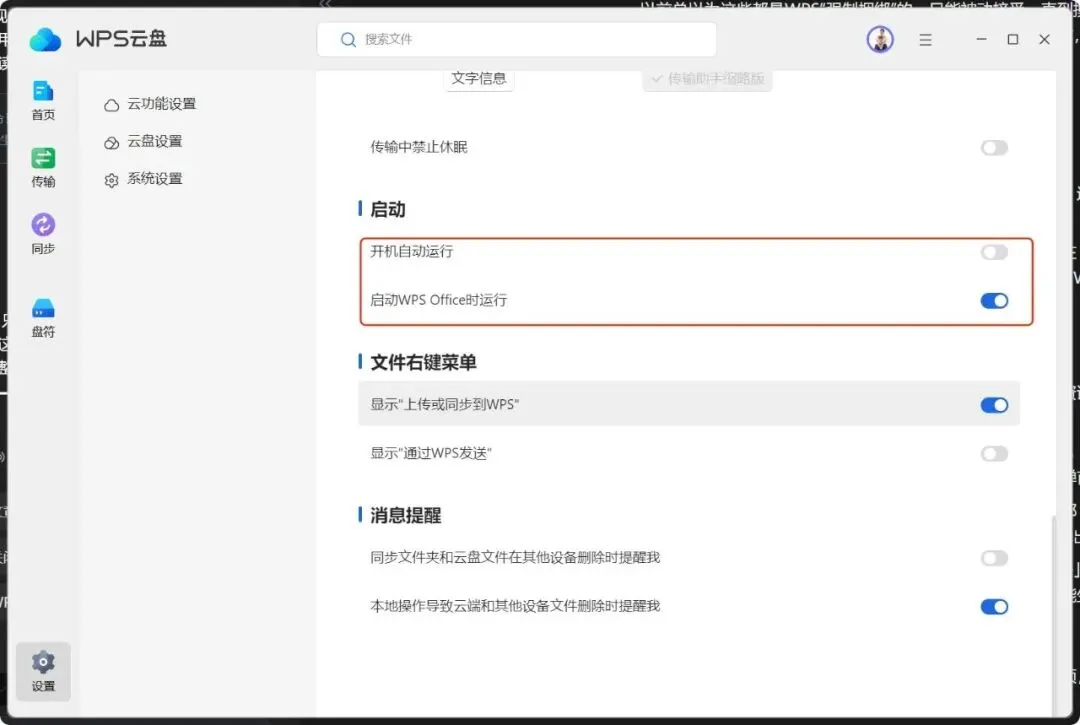The image size is (1080, 725).
Task: Click the 搜索文件 search field
Action: pos(517,39)
